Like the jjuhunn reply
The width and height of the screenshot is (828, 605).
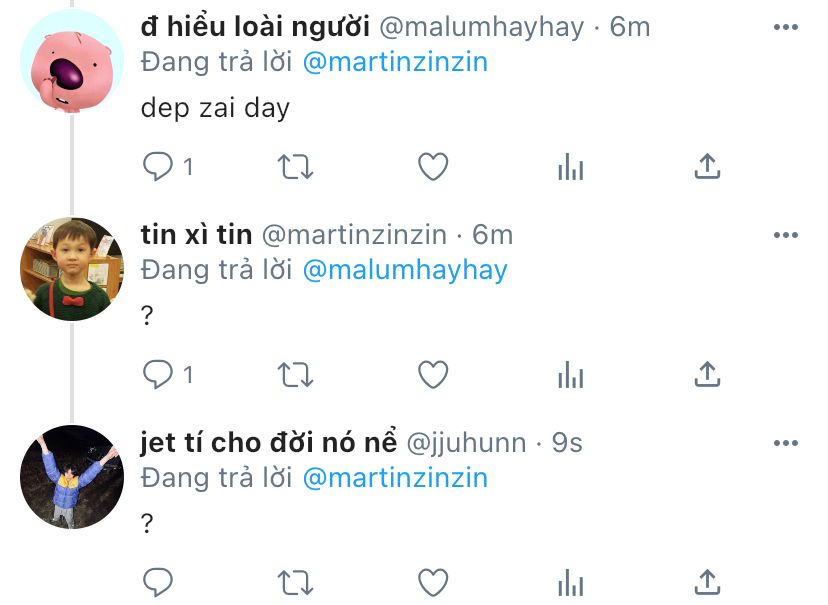pos(433,582)
